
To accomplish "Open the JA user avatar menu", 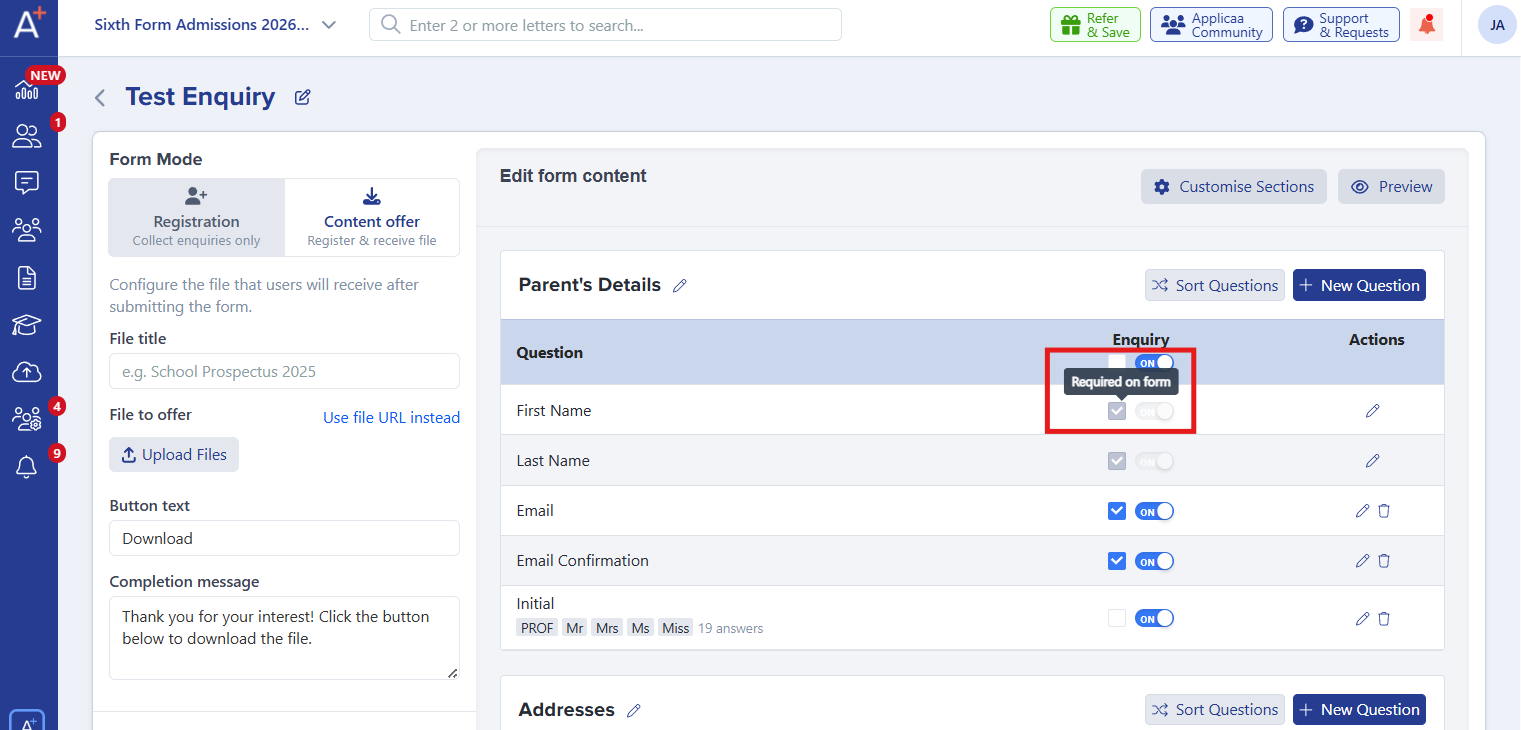I will (1497, 25).
